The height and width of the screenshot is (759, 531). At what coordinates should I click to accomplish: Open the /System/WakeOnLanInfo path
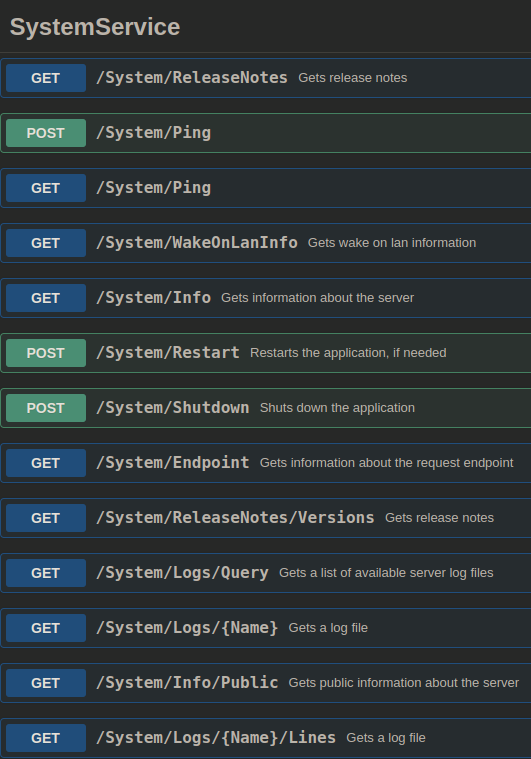click(197, 243)
